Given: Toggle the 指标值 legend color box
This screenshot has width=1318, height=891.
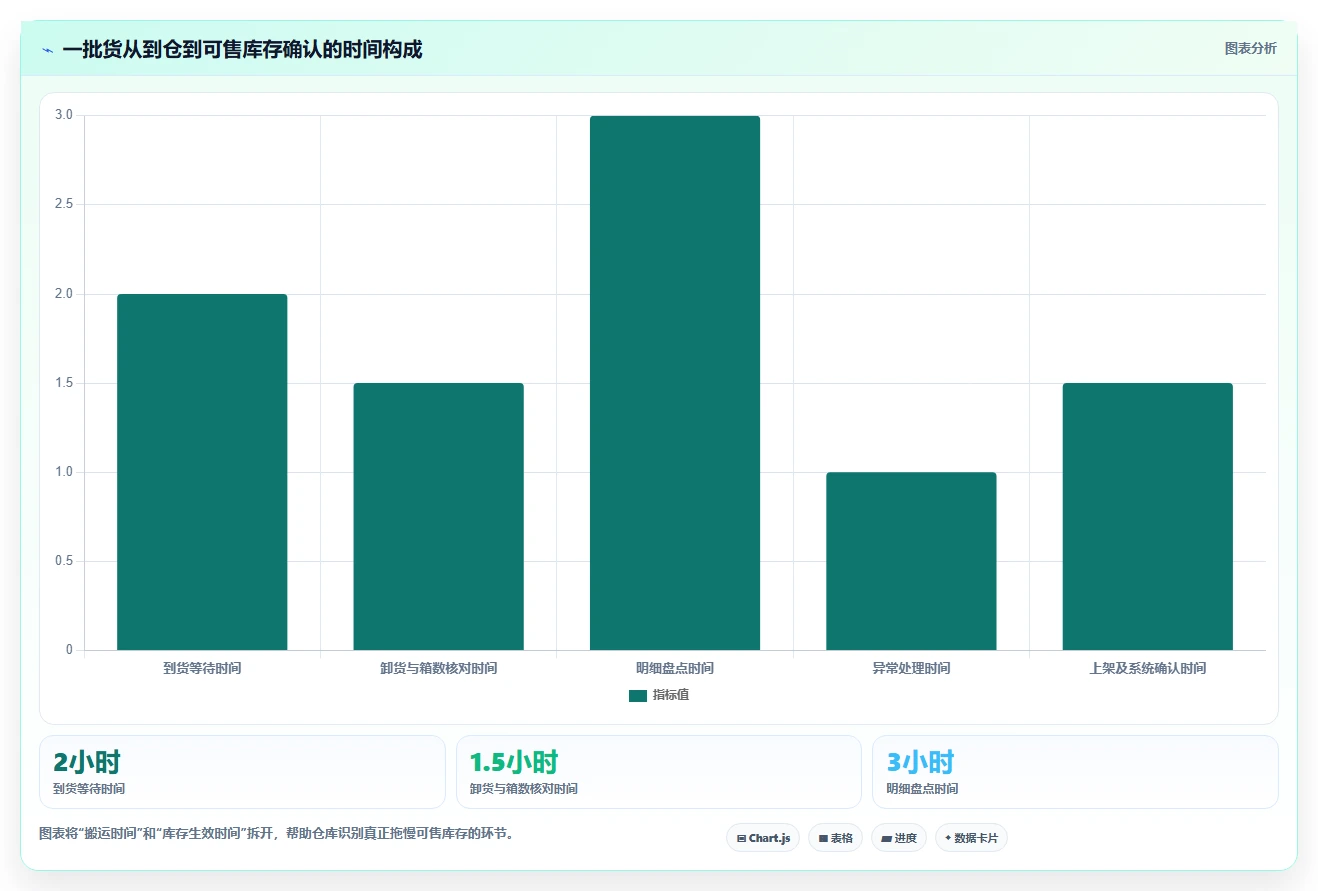Looking at the screenshot, I should click(x=638, y=696).
